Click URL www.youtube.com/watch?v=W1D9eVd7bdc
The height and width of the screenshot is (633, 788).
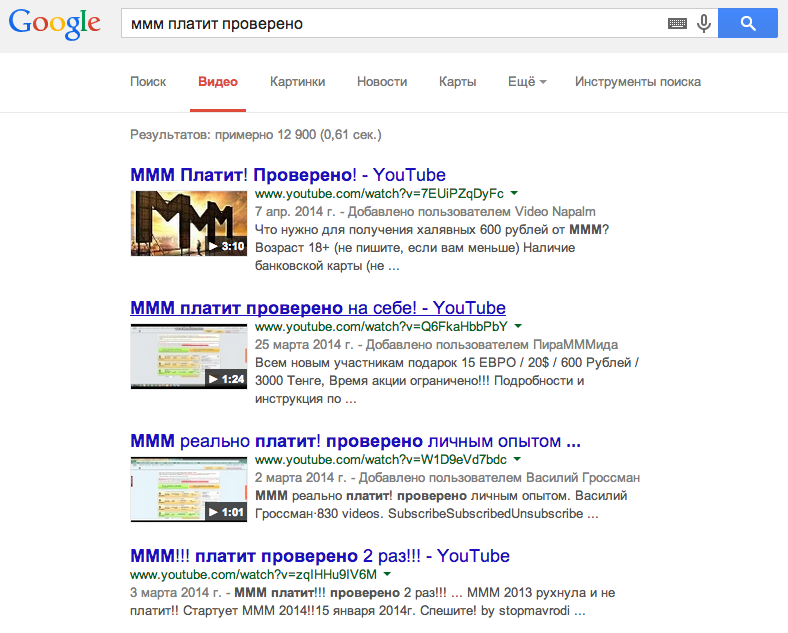[x=381, y=459]
